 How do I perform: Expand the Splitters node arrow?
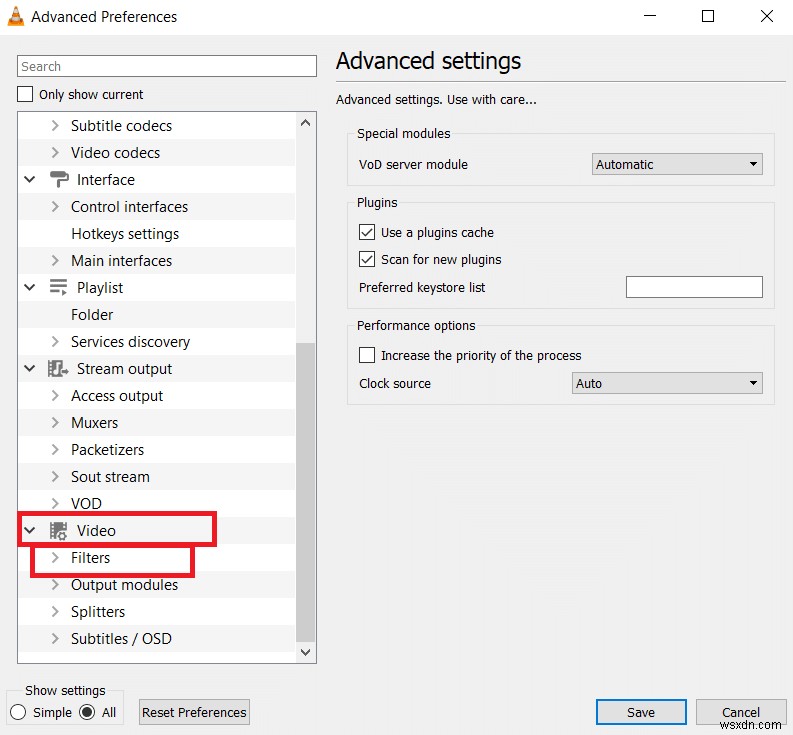[55, 612]
